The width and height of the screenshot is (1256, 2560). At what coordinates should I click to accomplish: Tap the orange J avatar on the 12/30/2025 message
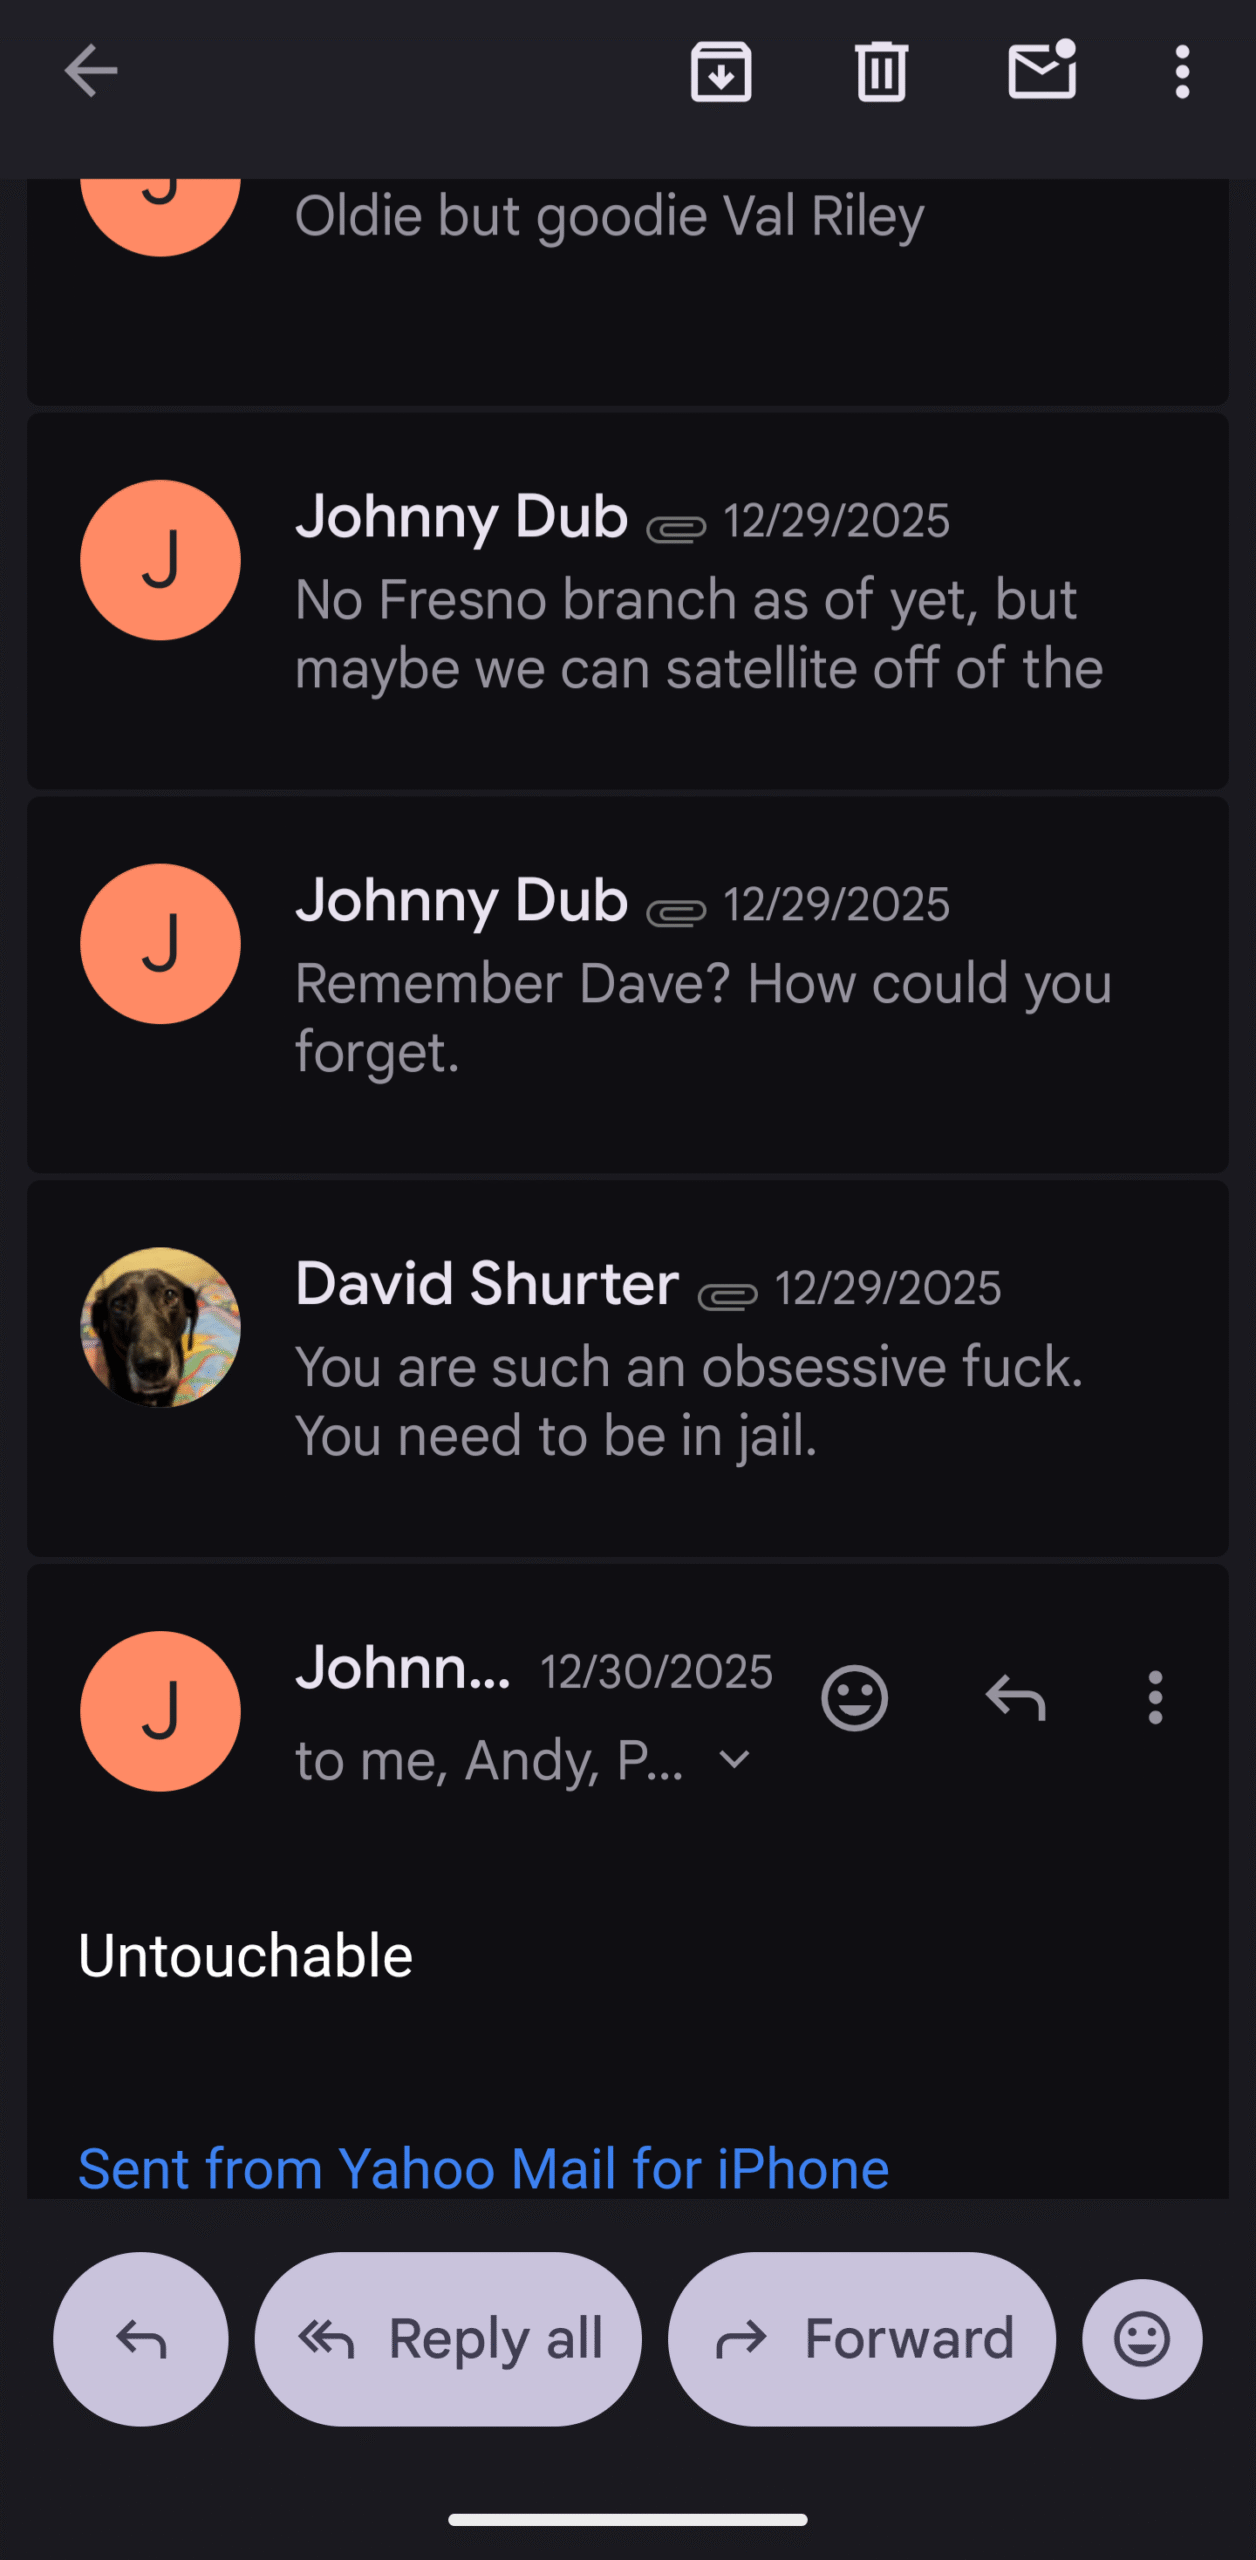161,1711
